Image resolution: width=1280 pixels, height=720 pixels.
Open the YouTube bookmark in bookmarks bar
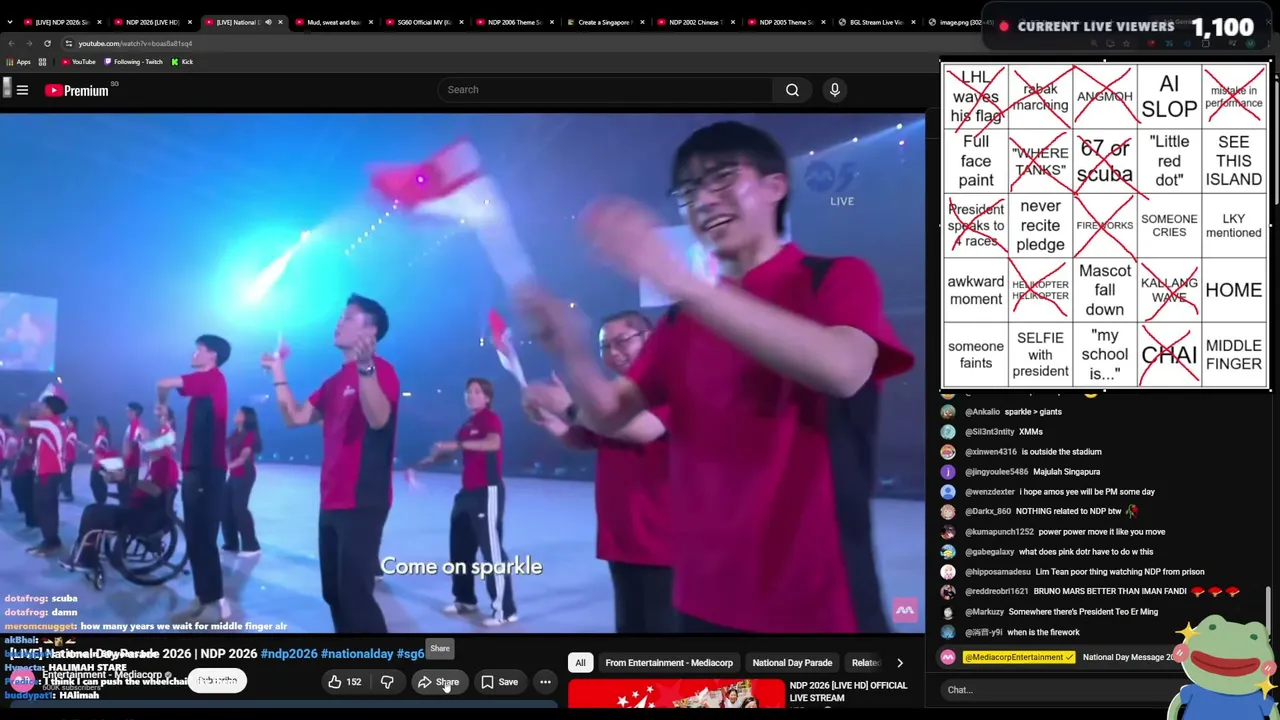(78, 62)
